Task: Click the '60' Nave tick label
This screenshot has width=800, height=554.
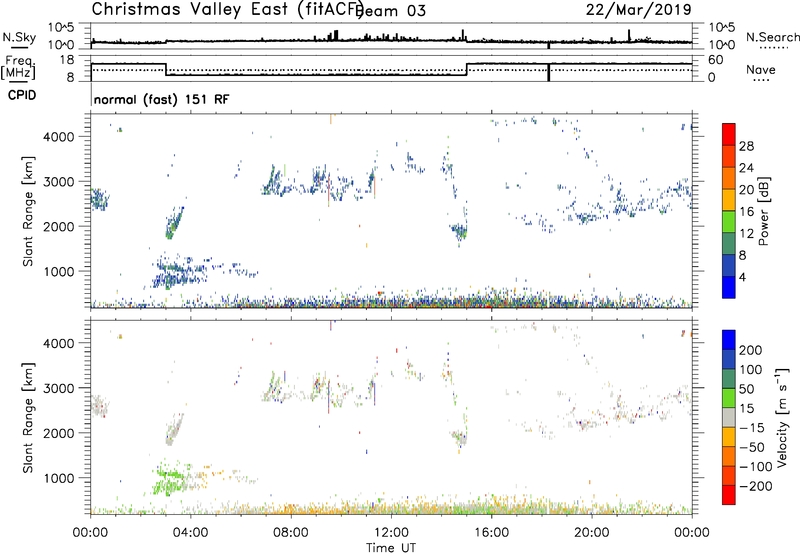Action: [715, 60]
